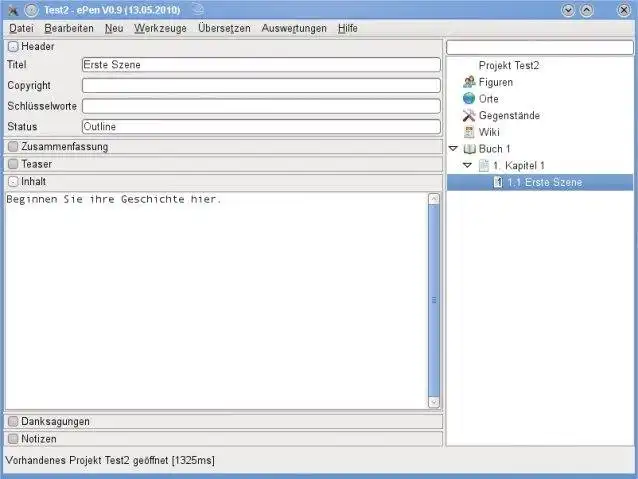Click the Schlüsselworte input field
638x479 pixels.
(x=261, y=106)
